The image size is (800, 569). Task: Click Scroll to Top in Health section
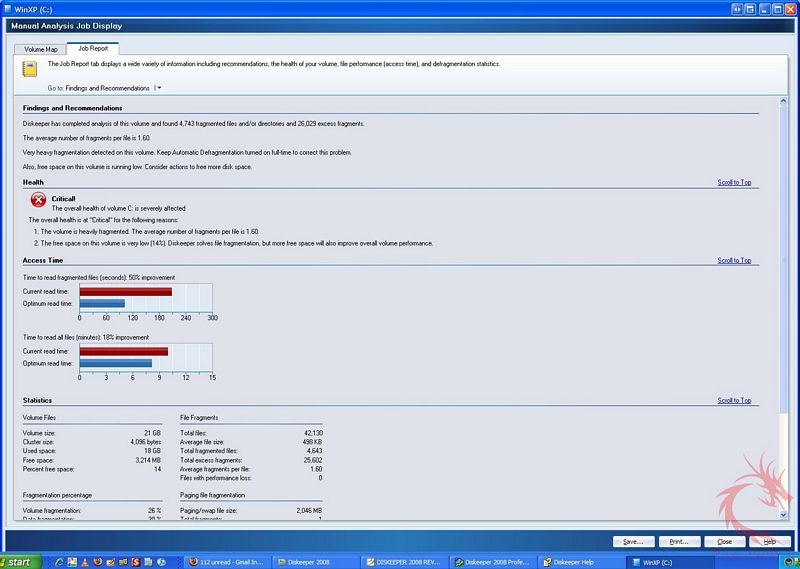[734, 183]
